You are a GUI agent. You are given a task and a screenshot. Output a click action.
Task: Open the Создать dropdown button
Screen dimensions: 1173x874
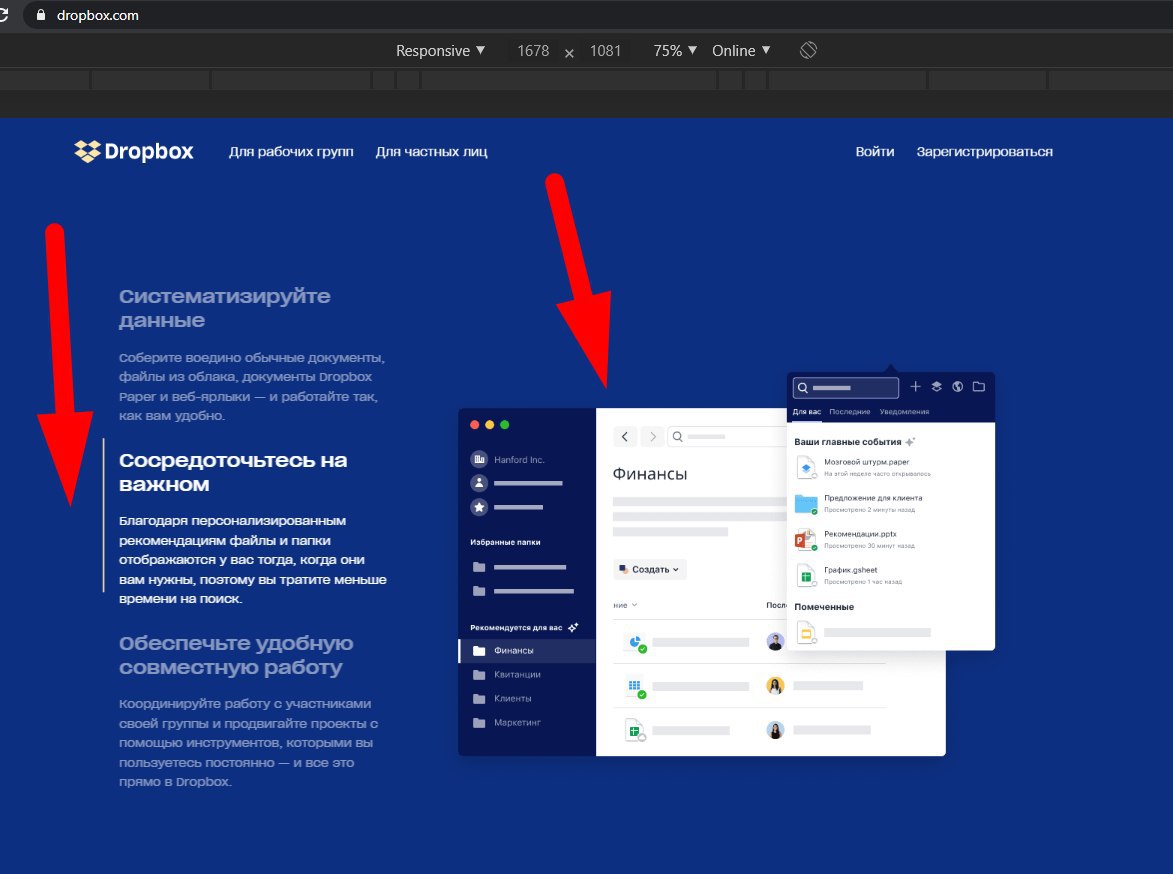[649, 569]
